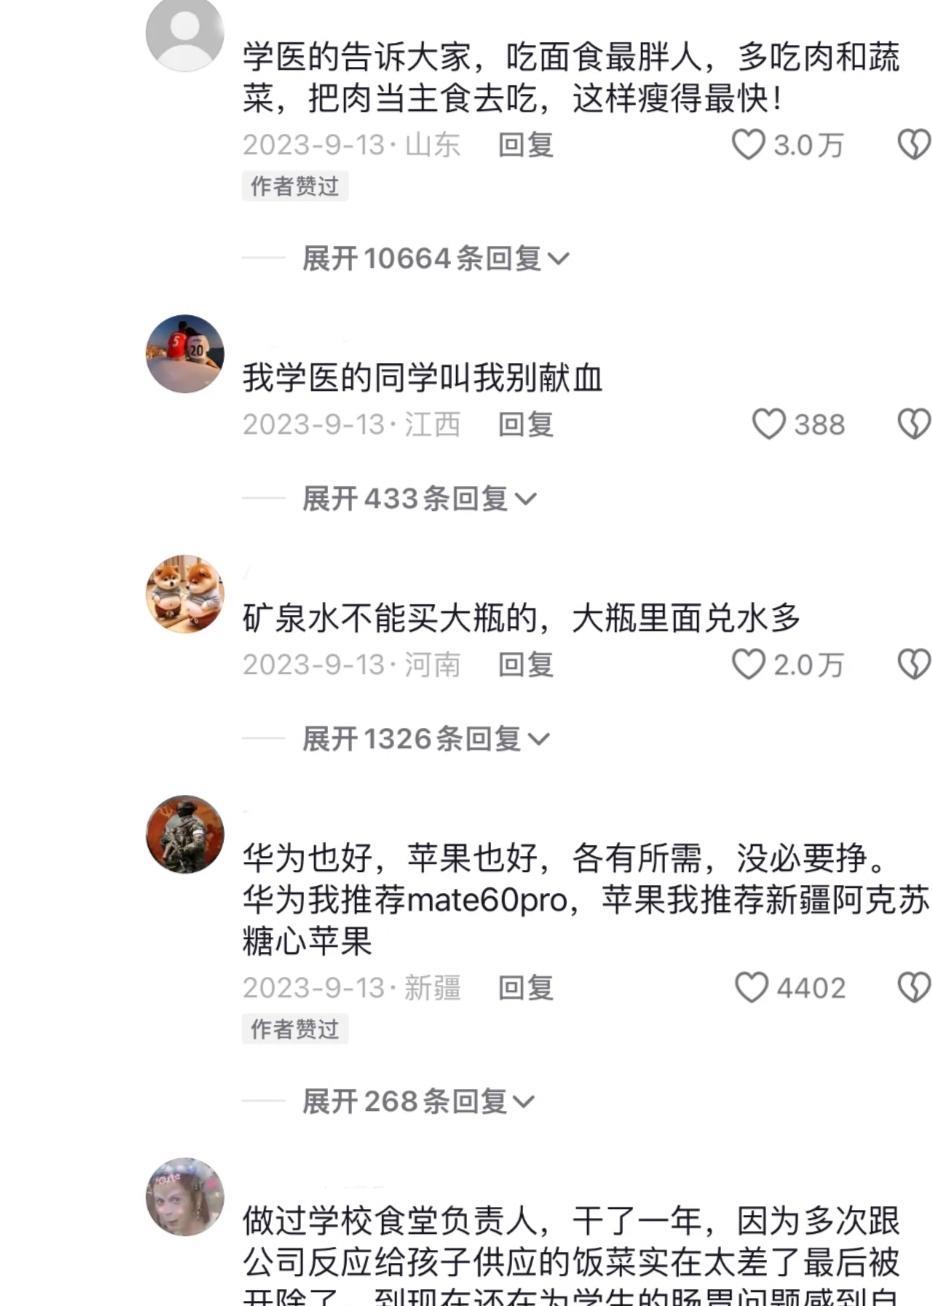The width and height of the screenshot is (932, 1306).
Task: Like the Huawei and apple comment
Action: [x=752, y=988]
